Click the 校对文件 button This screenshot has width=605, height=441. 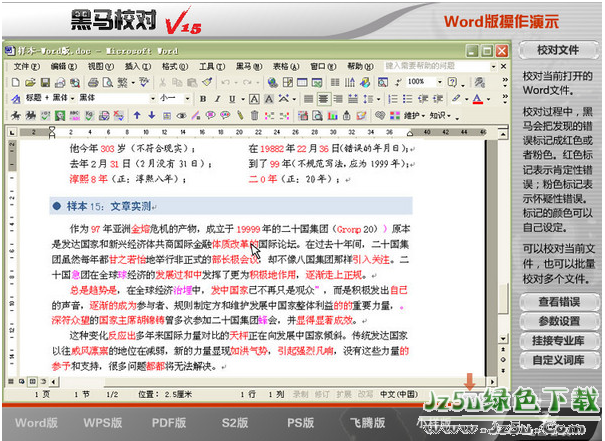(x=558, y=49)
